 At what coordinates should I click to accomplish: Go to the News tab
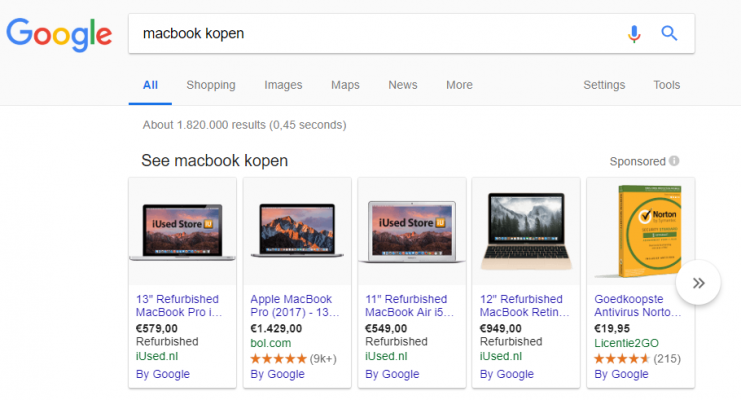coord(403,85)
